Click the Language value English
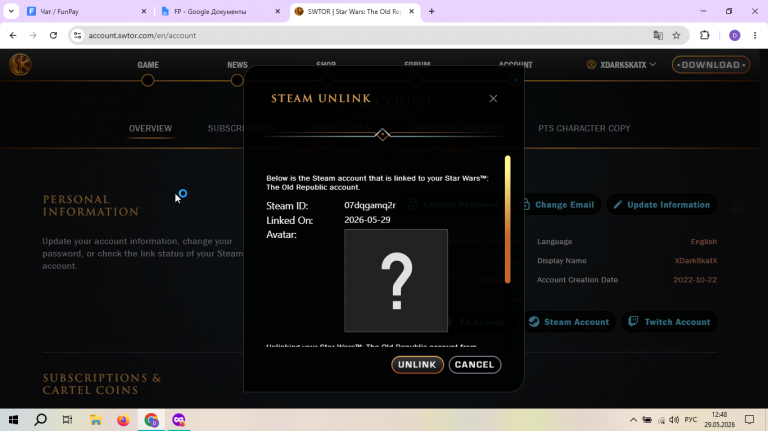The width and height of the screenshot is (768, 431). (703, 241)
